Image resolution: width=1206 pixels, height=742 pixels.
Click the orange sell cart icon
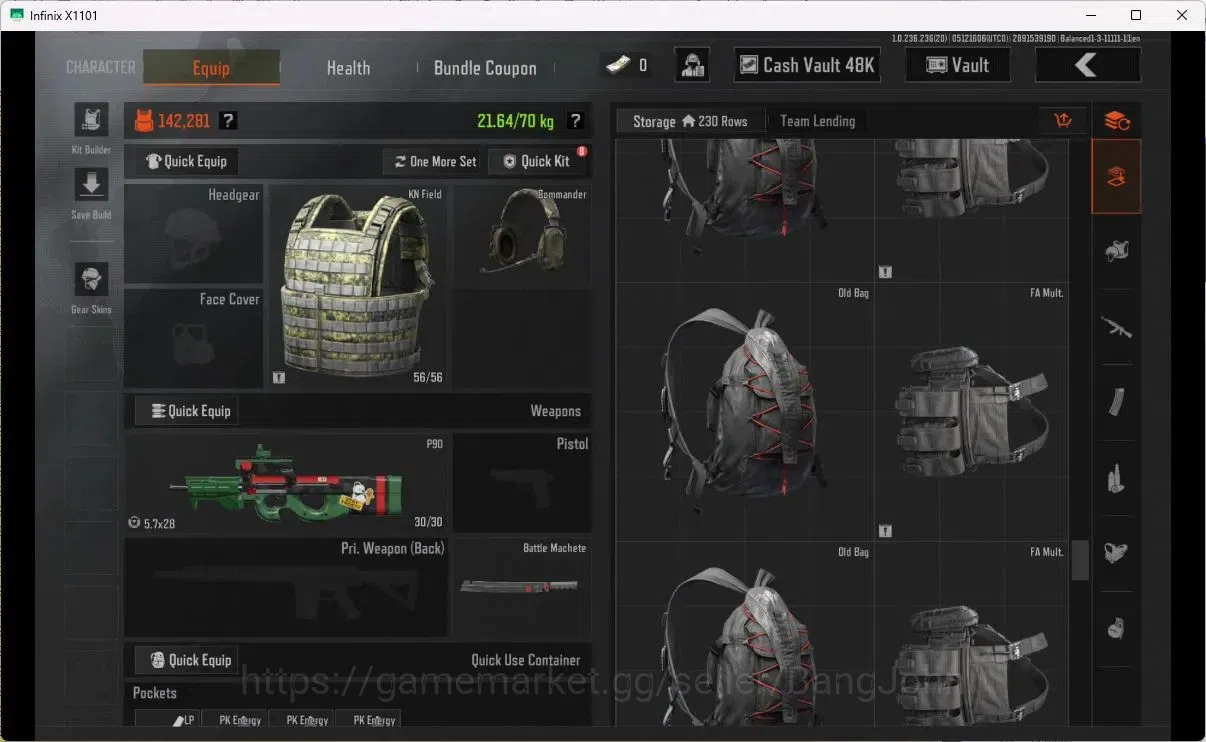click(x=1063, y=121)
